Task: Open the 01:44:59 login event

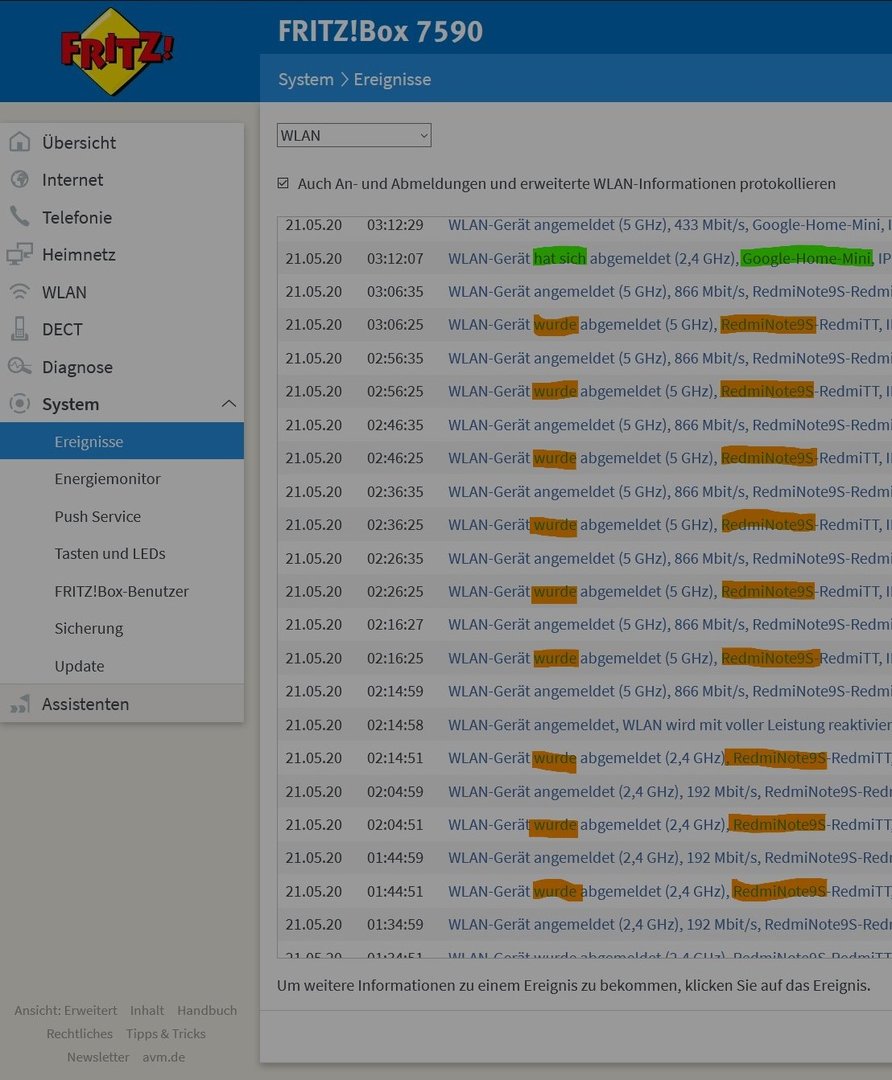Action: click(585, 858)
